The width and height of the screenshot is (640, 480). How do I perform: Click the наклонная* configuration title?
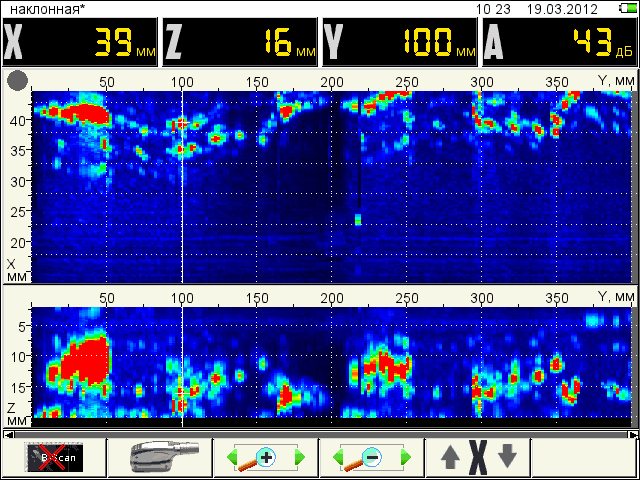click(46, 9)
